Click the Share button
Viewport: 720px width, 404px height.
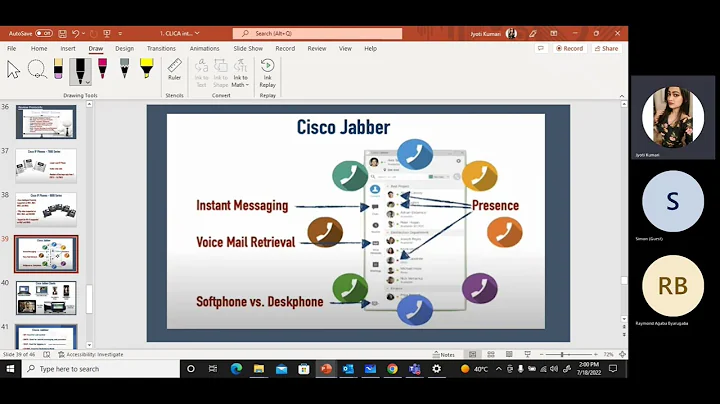(x=606, y=48)
